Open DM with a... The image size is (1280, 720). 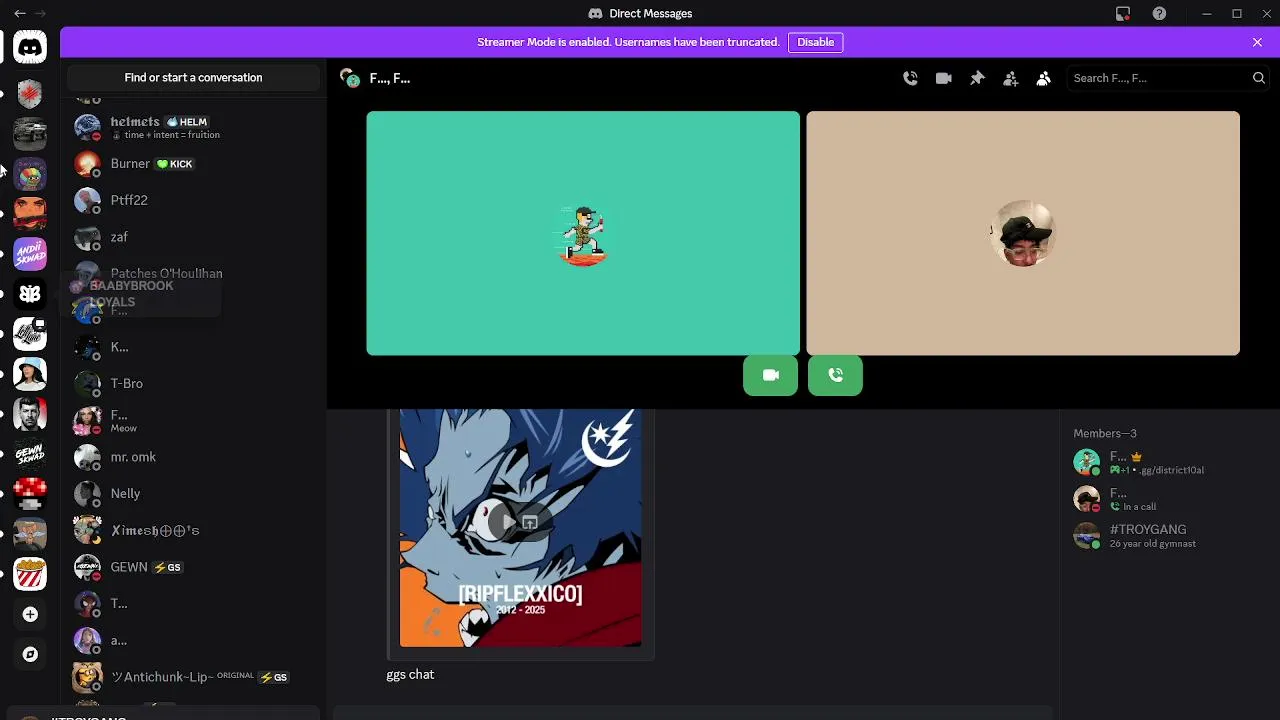click(x=194, y=640)
